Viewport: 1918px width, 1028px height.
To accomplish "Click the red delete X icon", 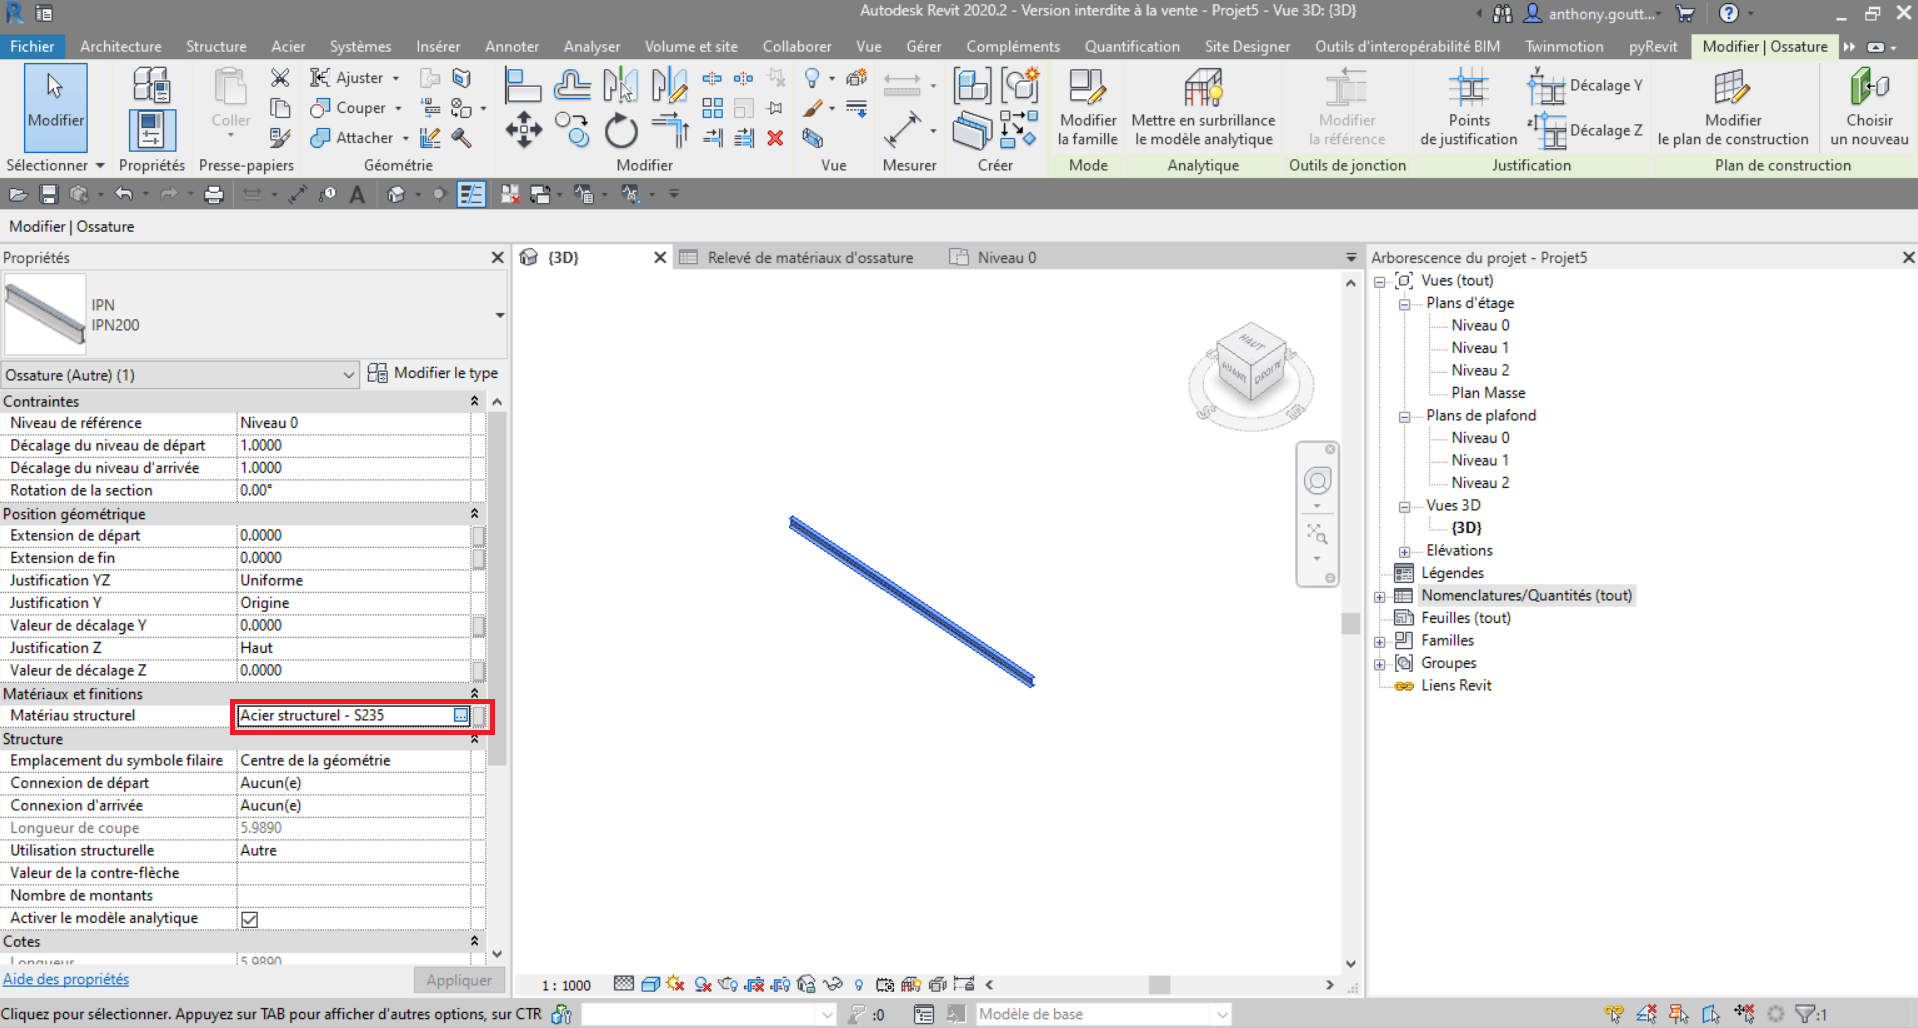I will pyautogui.click(x=775, y=138).
